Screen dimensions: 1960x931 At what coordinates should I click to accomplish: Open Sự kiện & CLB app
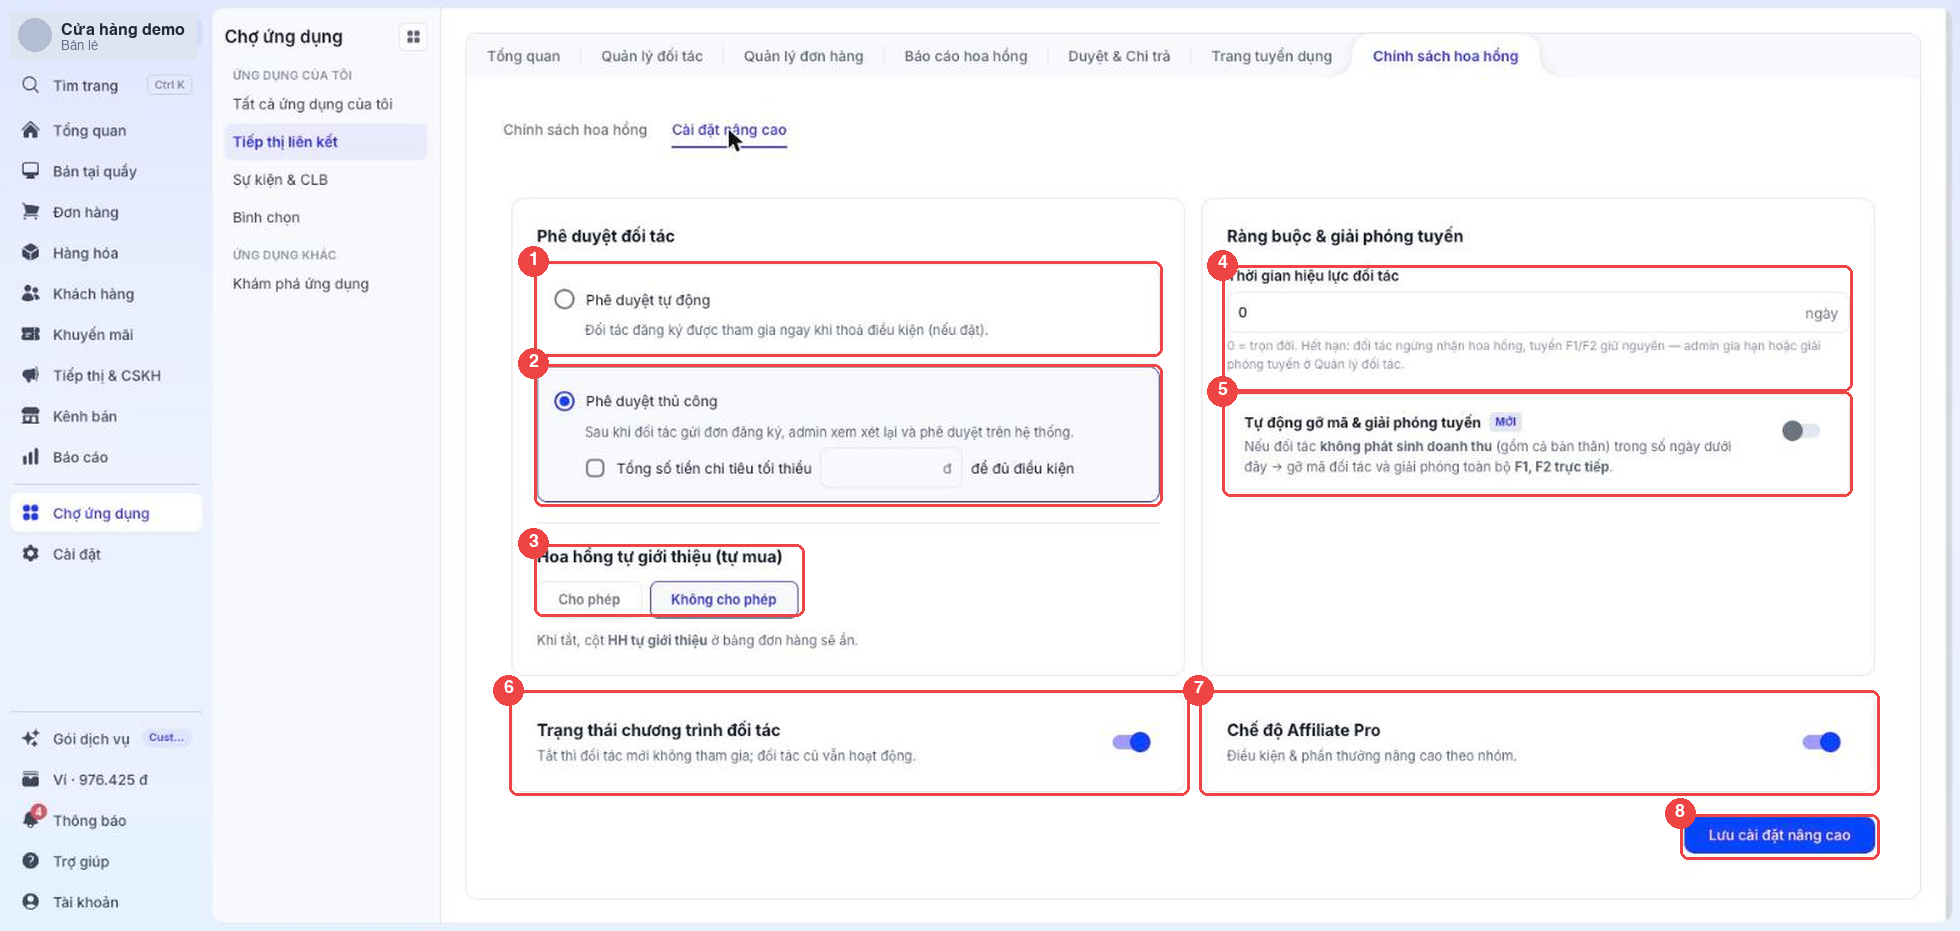[x=280, y=180]
